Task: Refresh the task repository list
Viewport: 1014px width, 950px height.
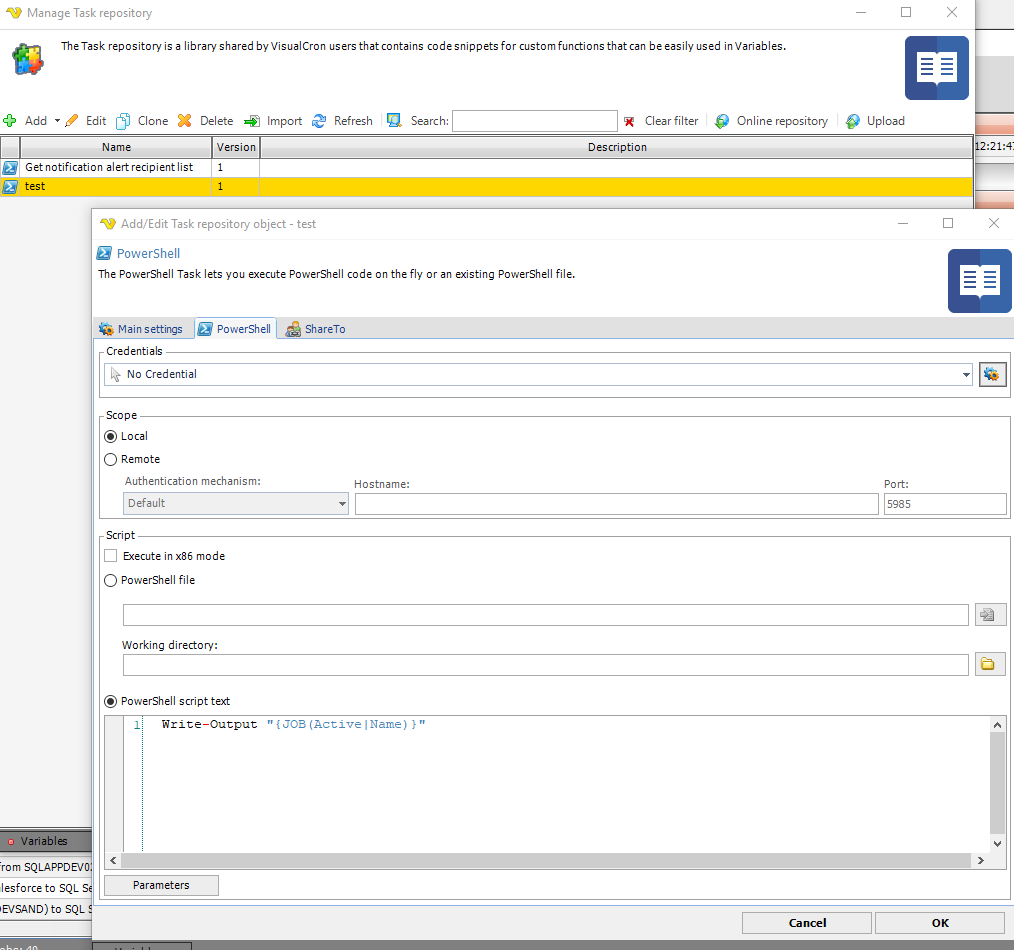Action: (x=342, y=121)
